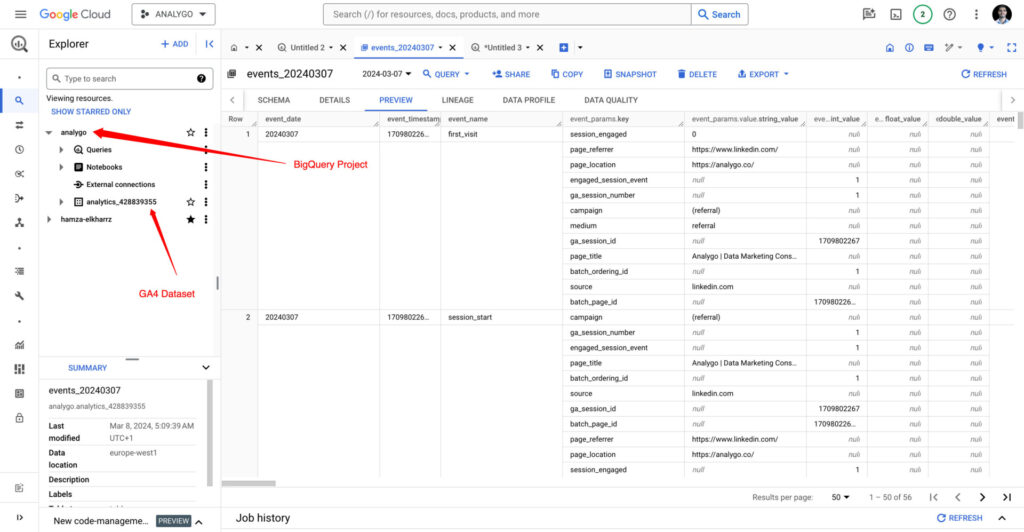Click the + ADD button in Explorer
Screen dimensions: 1024x532
click(x=174, y=44)
